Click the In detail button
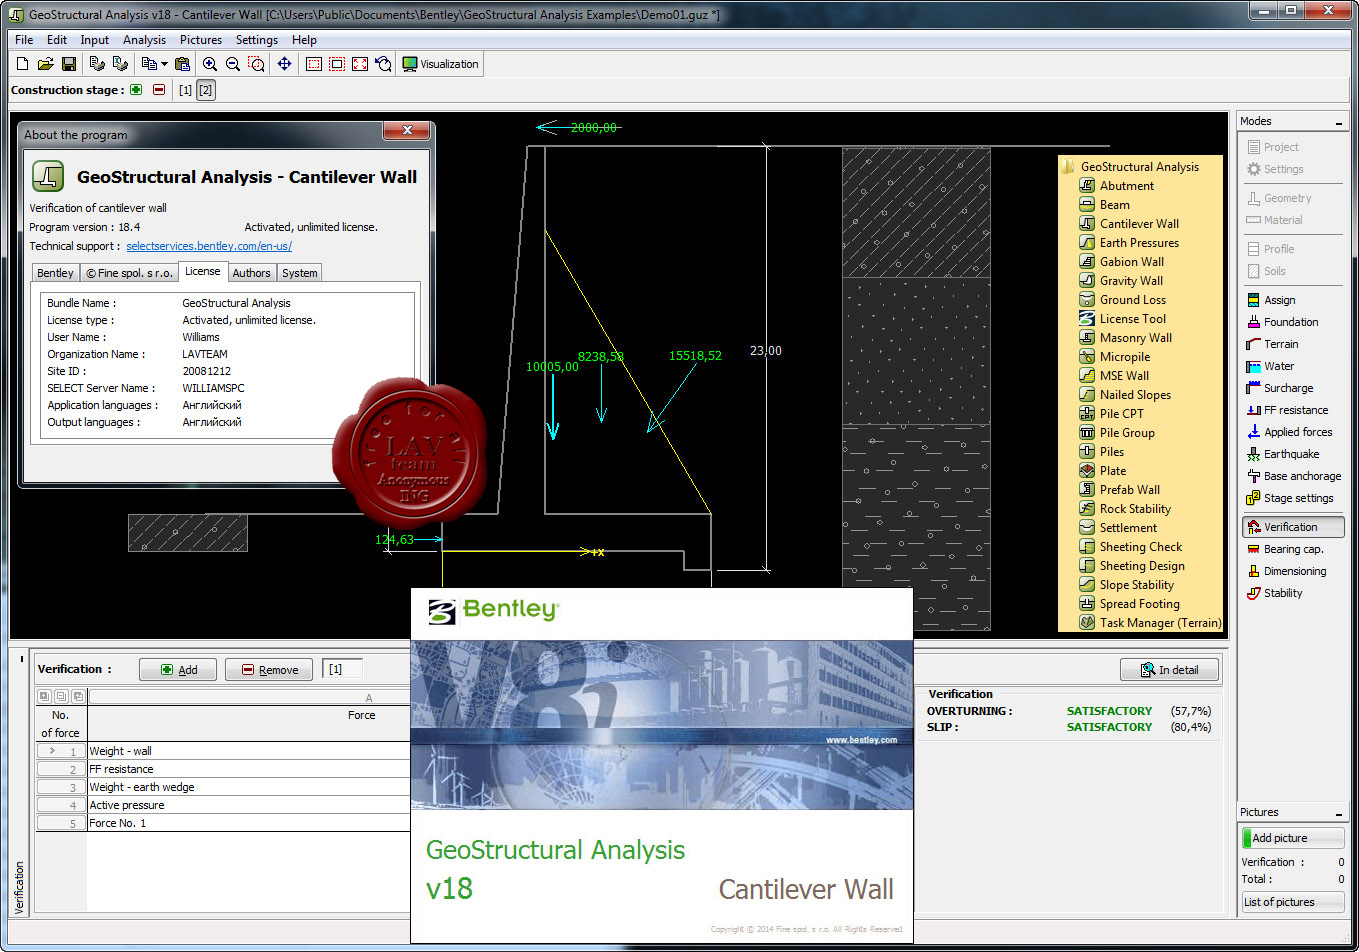1359x952 pixels. point(1169,670)
